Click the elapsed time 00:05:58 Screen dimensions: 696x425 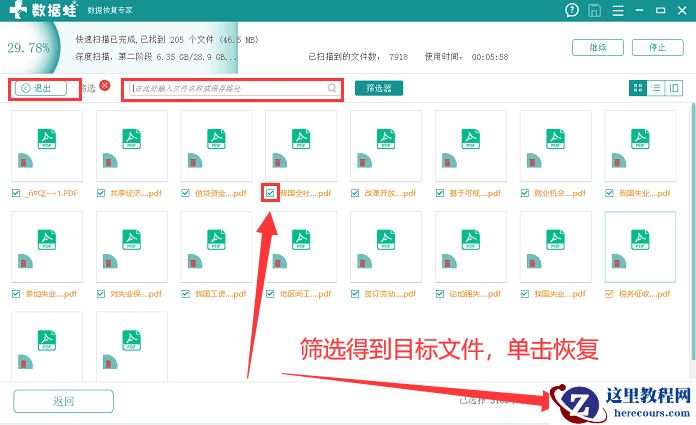[x=490, y=57]
